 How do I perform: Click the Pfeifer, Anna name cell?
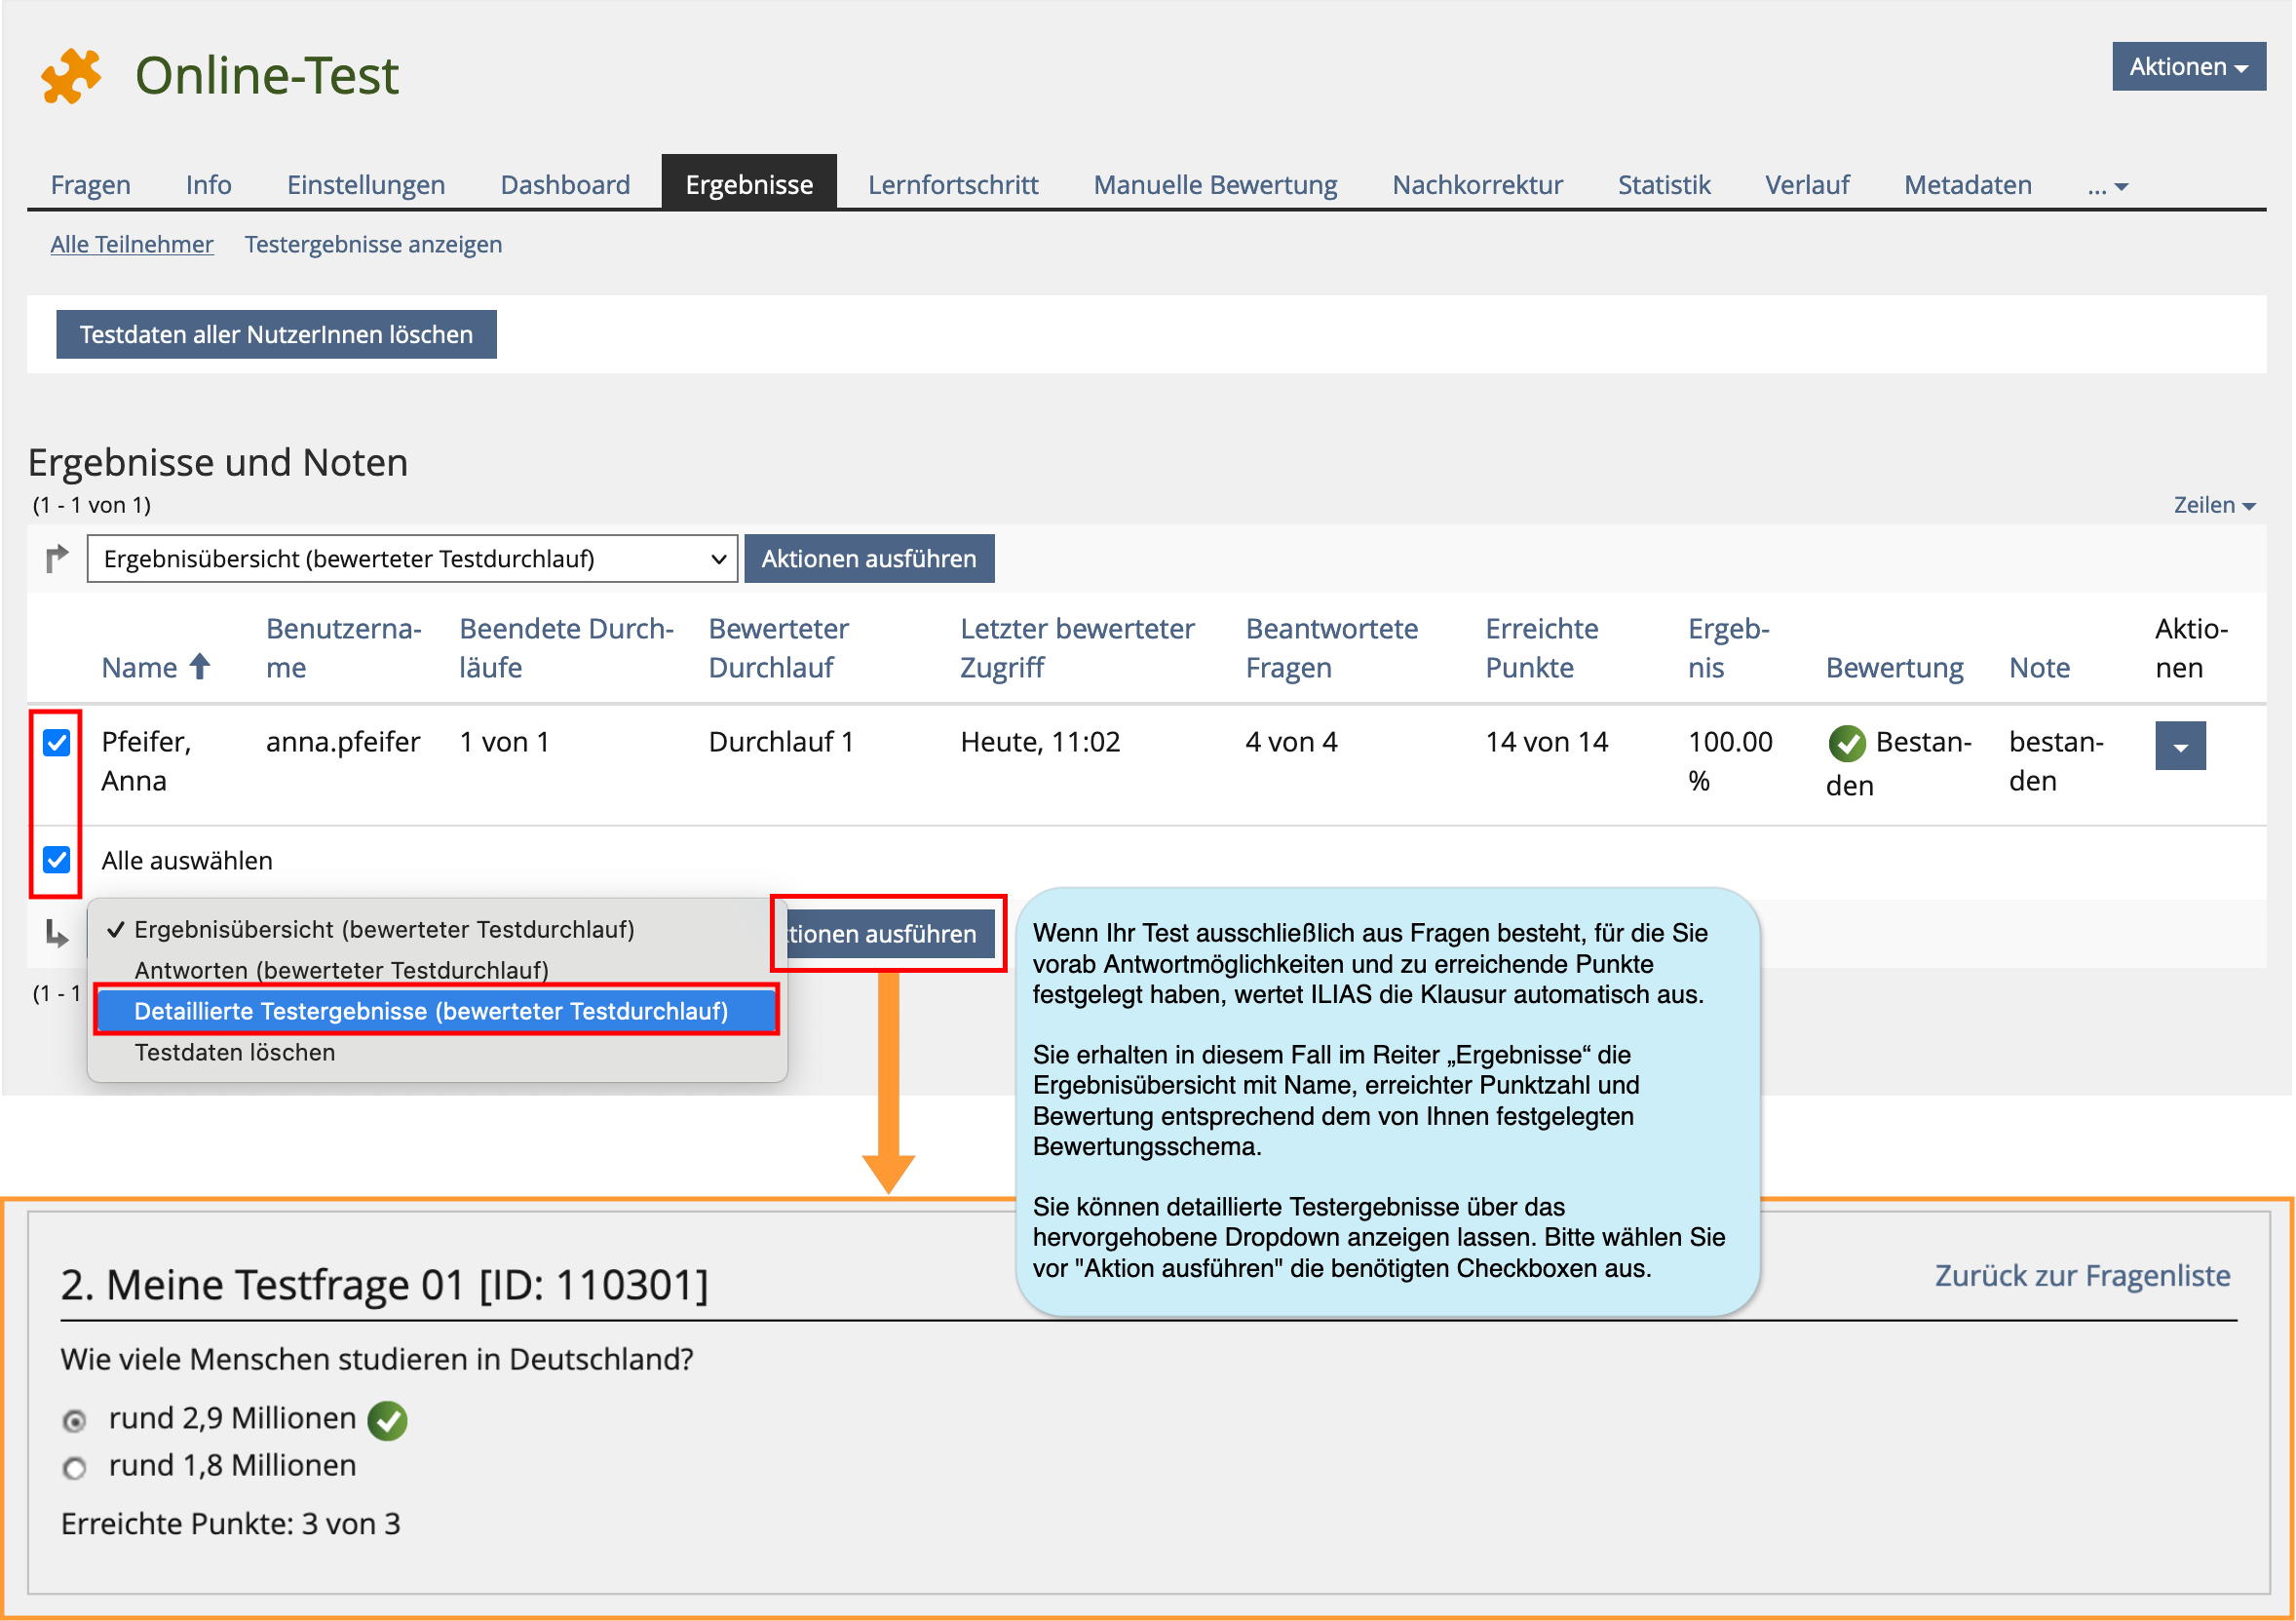coord(146,761)
